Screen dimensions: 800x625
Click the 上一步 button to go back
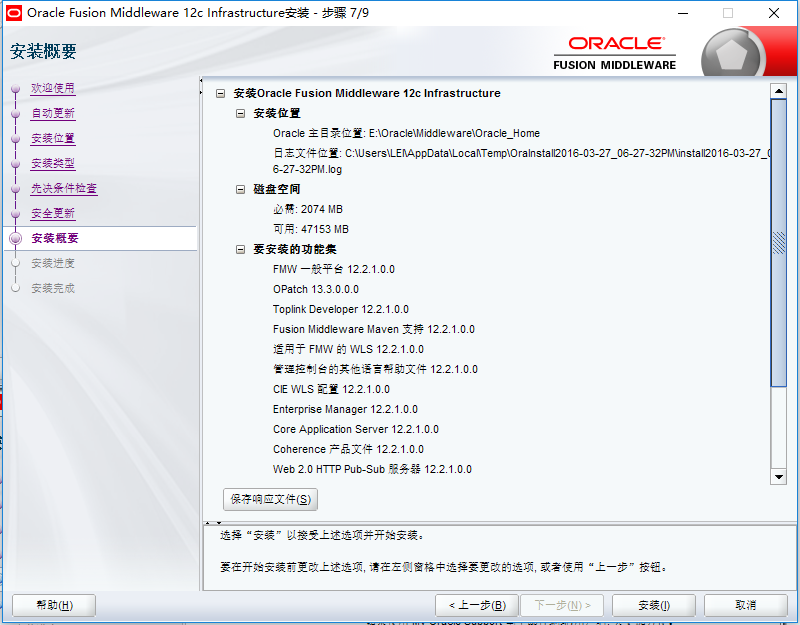pos(478,605)
